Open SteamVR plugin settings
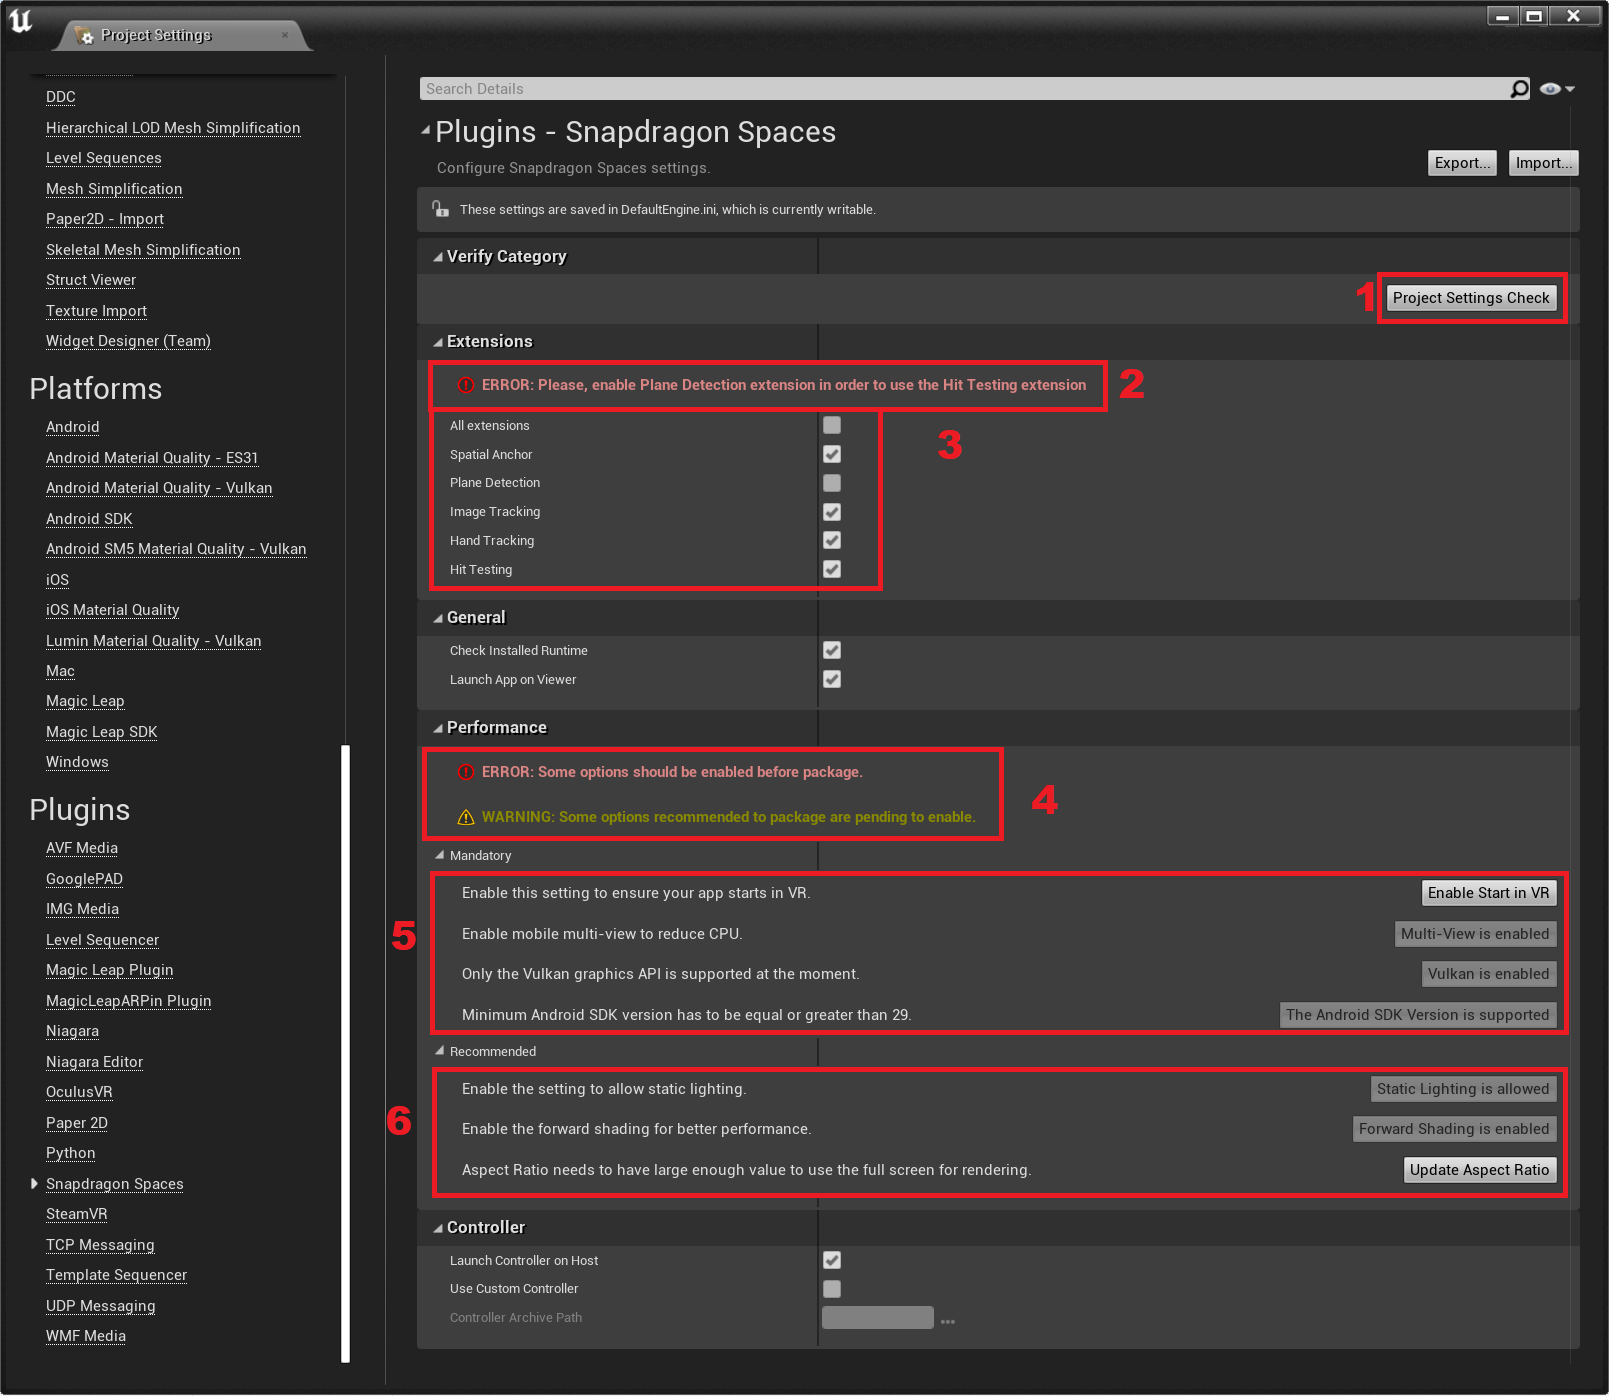Image resolution: width=1609 pixels, height=1396 pixels. (77, 1214)
